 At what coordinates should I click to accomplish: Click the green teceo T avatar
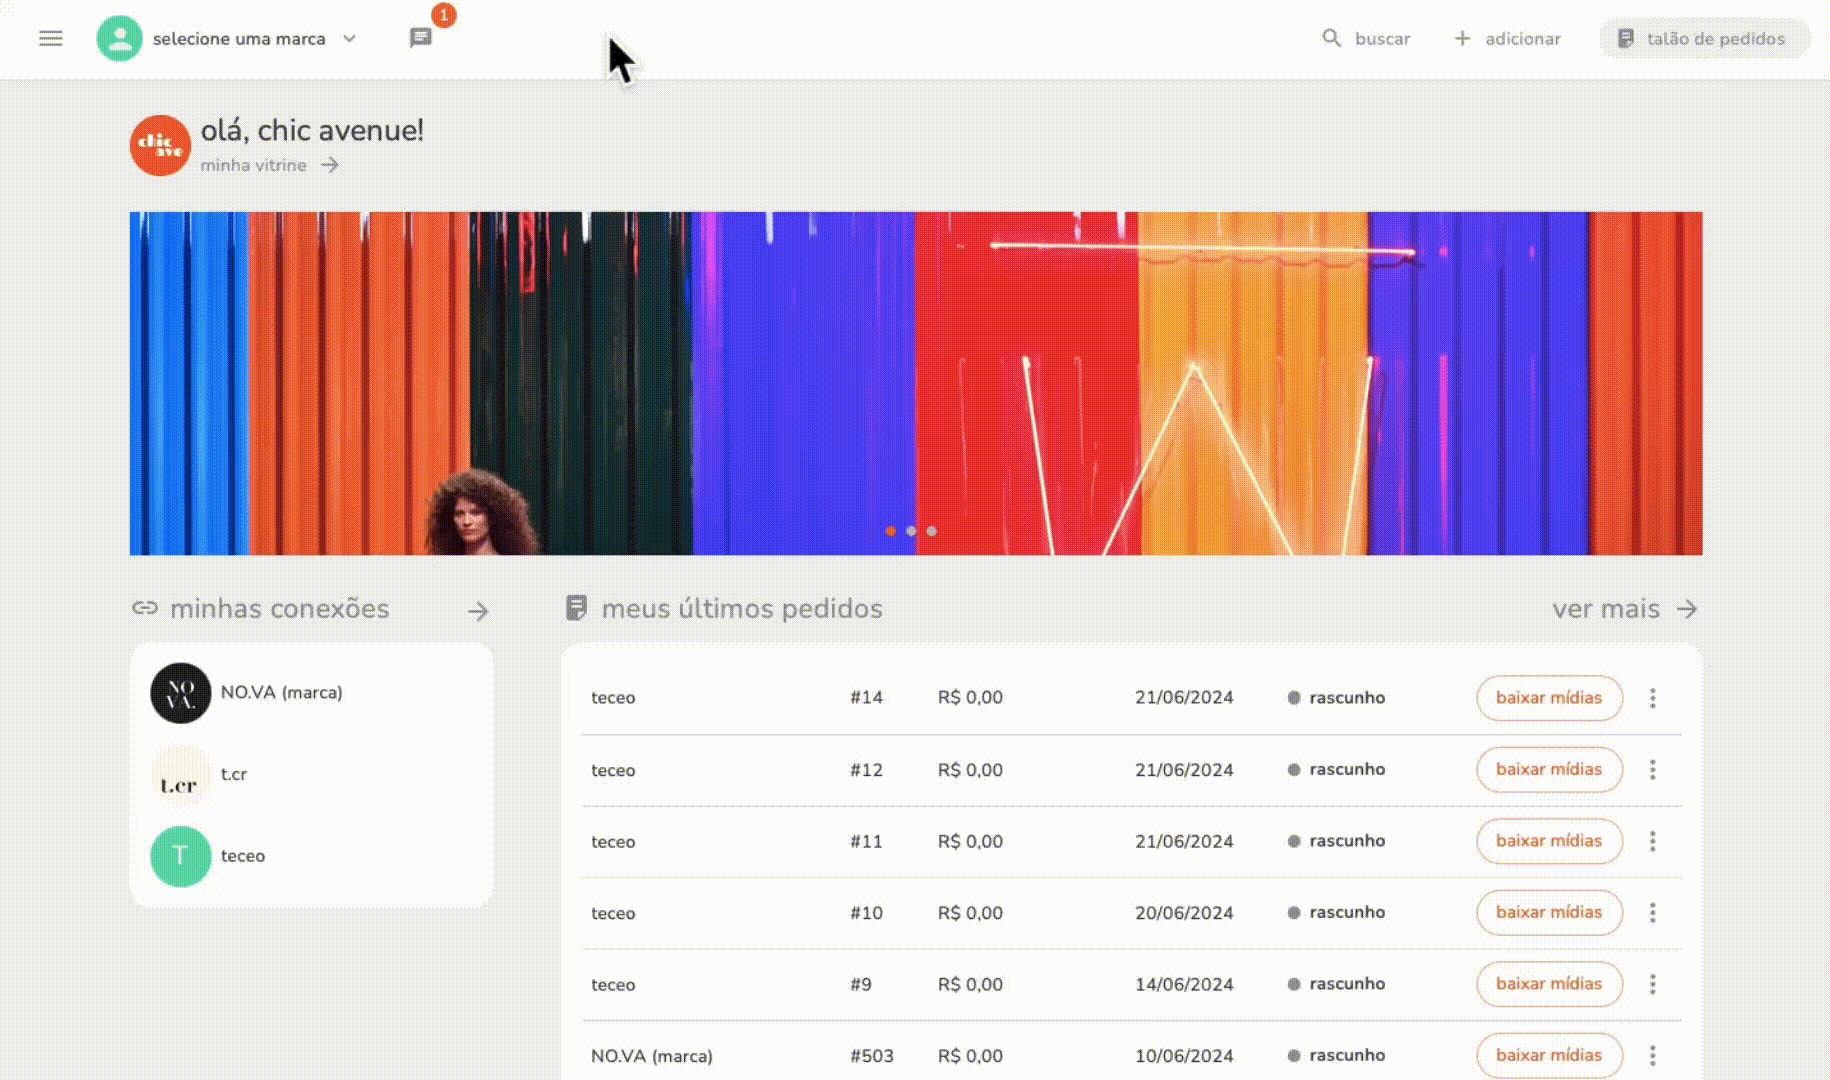pyautogui.click(x=180, y=856)
